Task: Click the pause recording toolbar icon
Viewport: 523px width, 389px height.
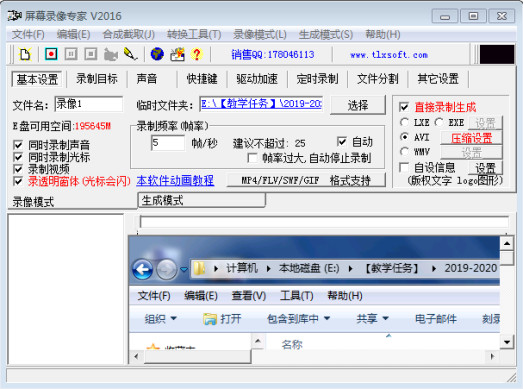Action: click(71, 54)
